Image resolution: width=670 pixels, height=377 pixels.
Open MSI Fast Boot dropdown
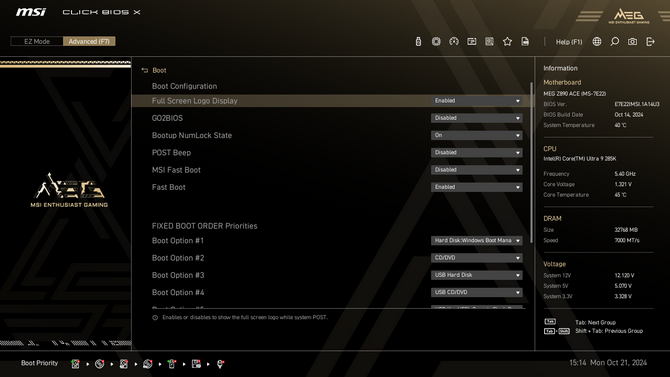tap(476, 170)
